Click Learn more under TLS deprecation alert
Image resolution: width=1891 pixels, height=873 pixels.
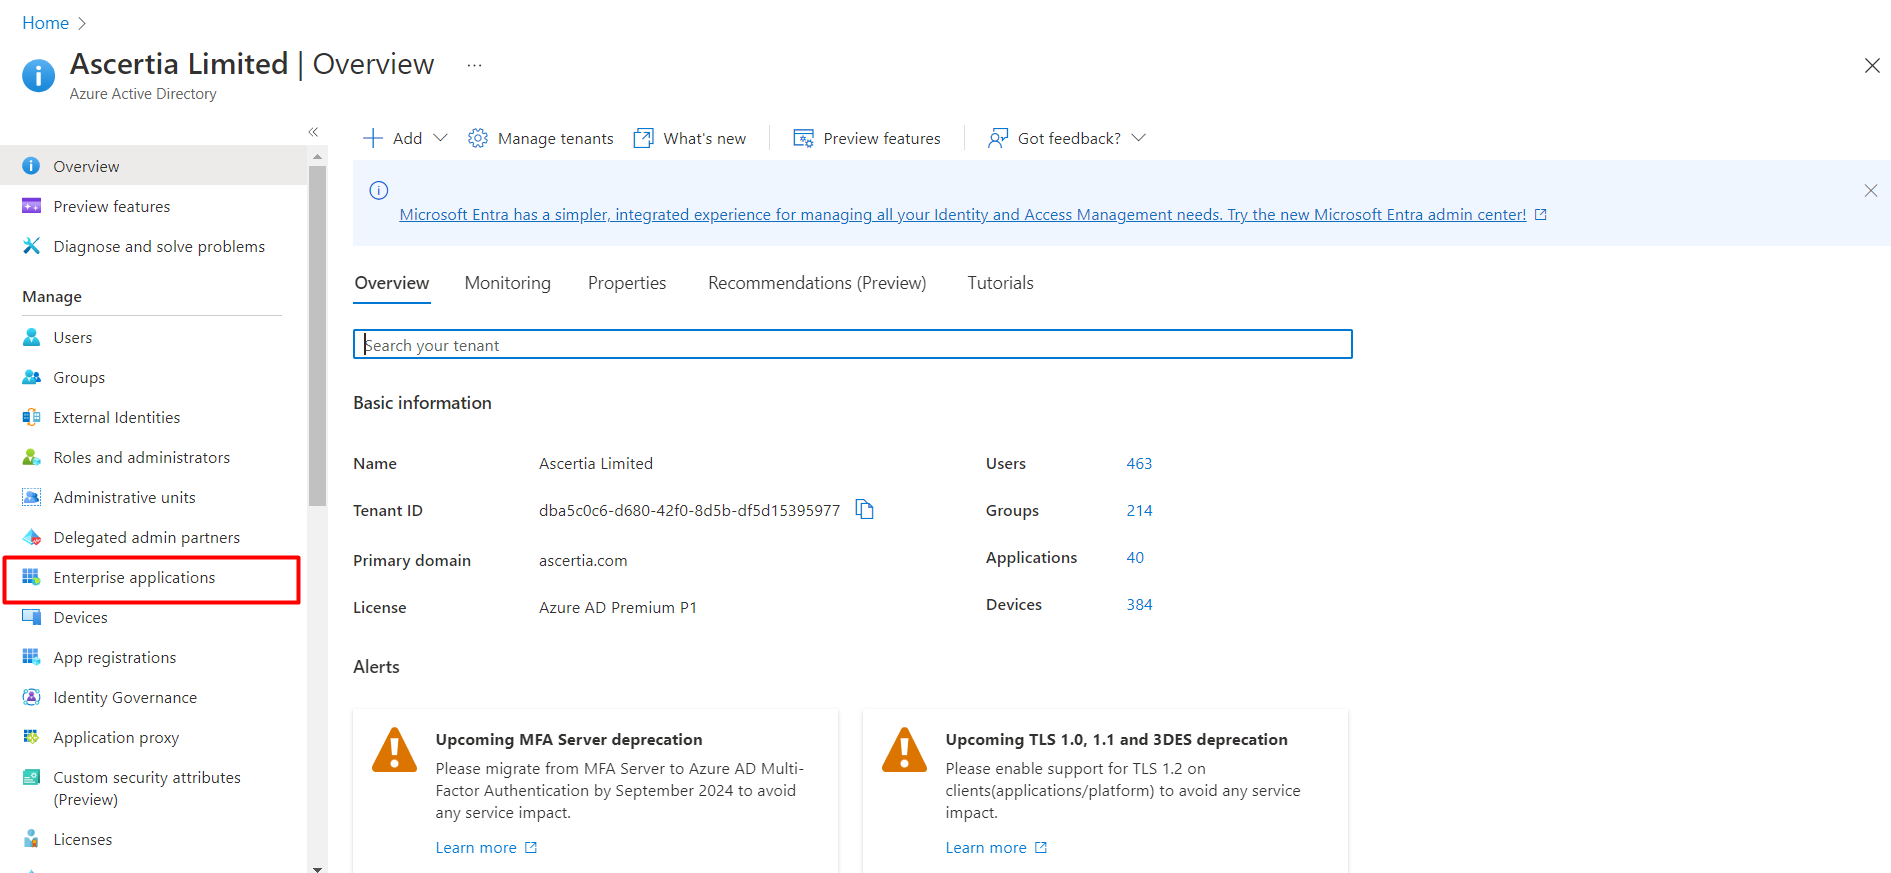click(986, 847)
